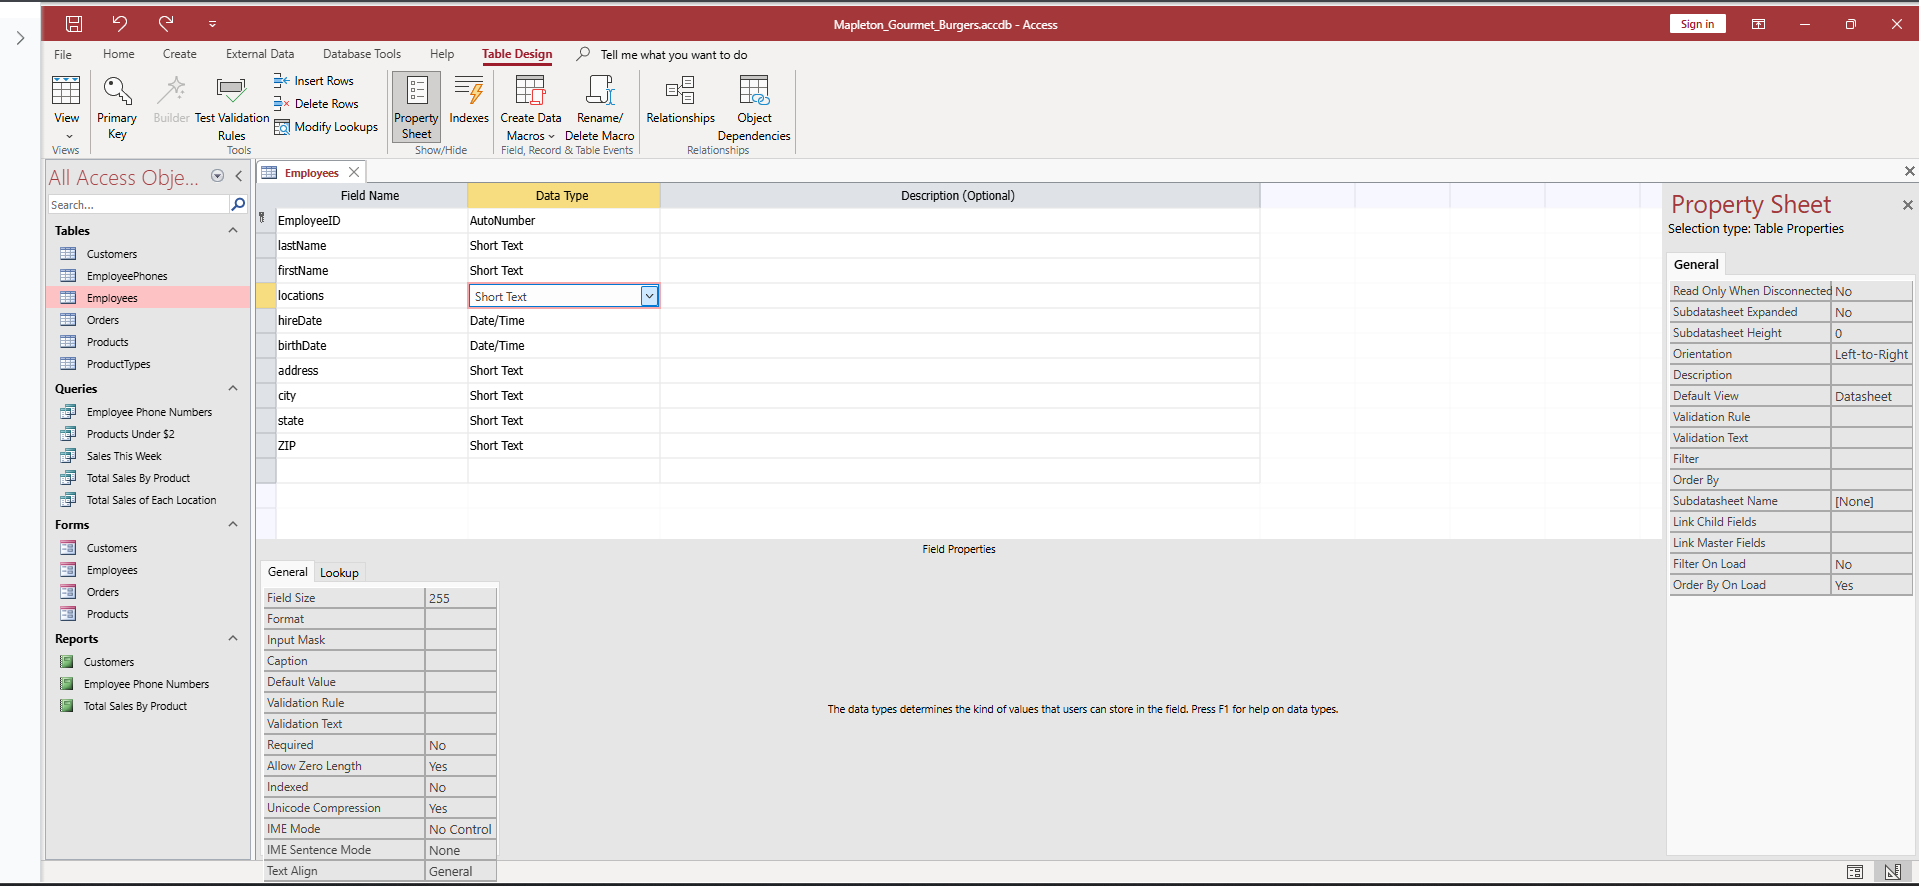The width and height of the screenshot is (1919, 886).
Task: Expand the collapsed side panel arrow
Action: (20, 38)
